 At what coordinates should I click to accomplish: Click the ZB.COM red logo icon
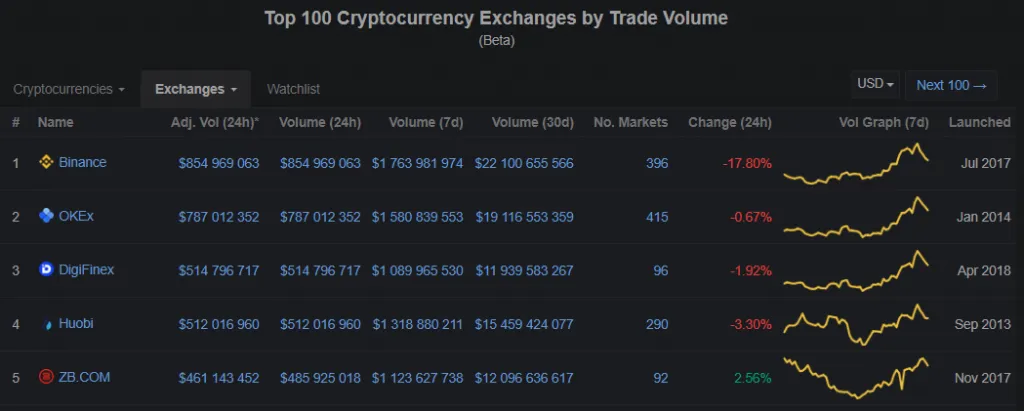pyautogui.click(x=46, y=377)
